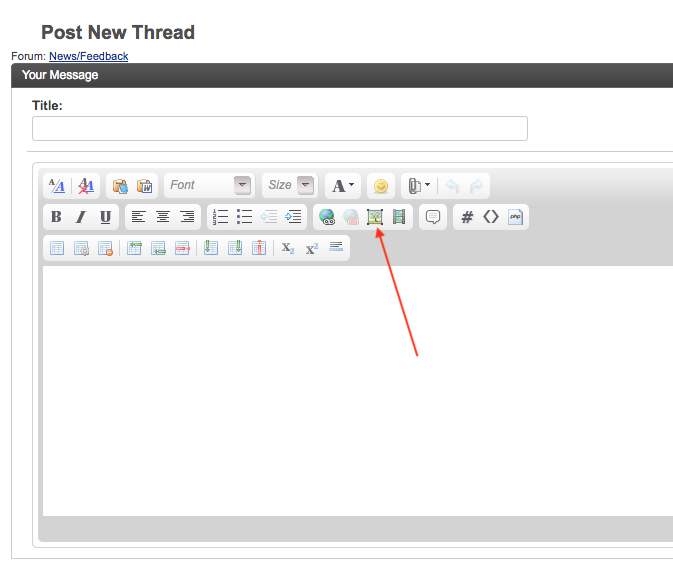Click the Align Center button
This screenshot has width=673, height=572.
click(x=163, y=217)
